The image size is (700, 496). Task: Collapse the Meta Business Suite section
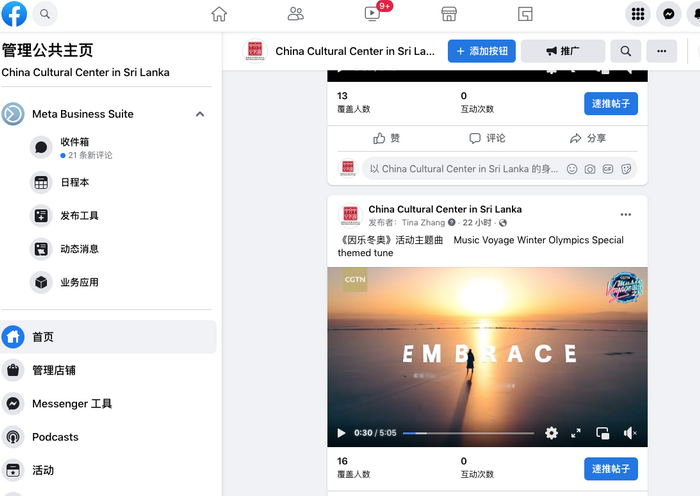200,114
